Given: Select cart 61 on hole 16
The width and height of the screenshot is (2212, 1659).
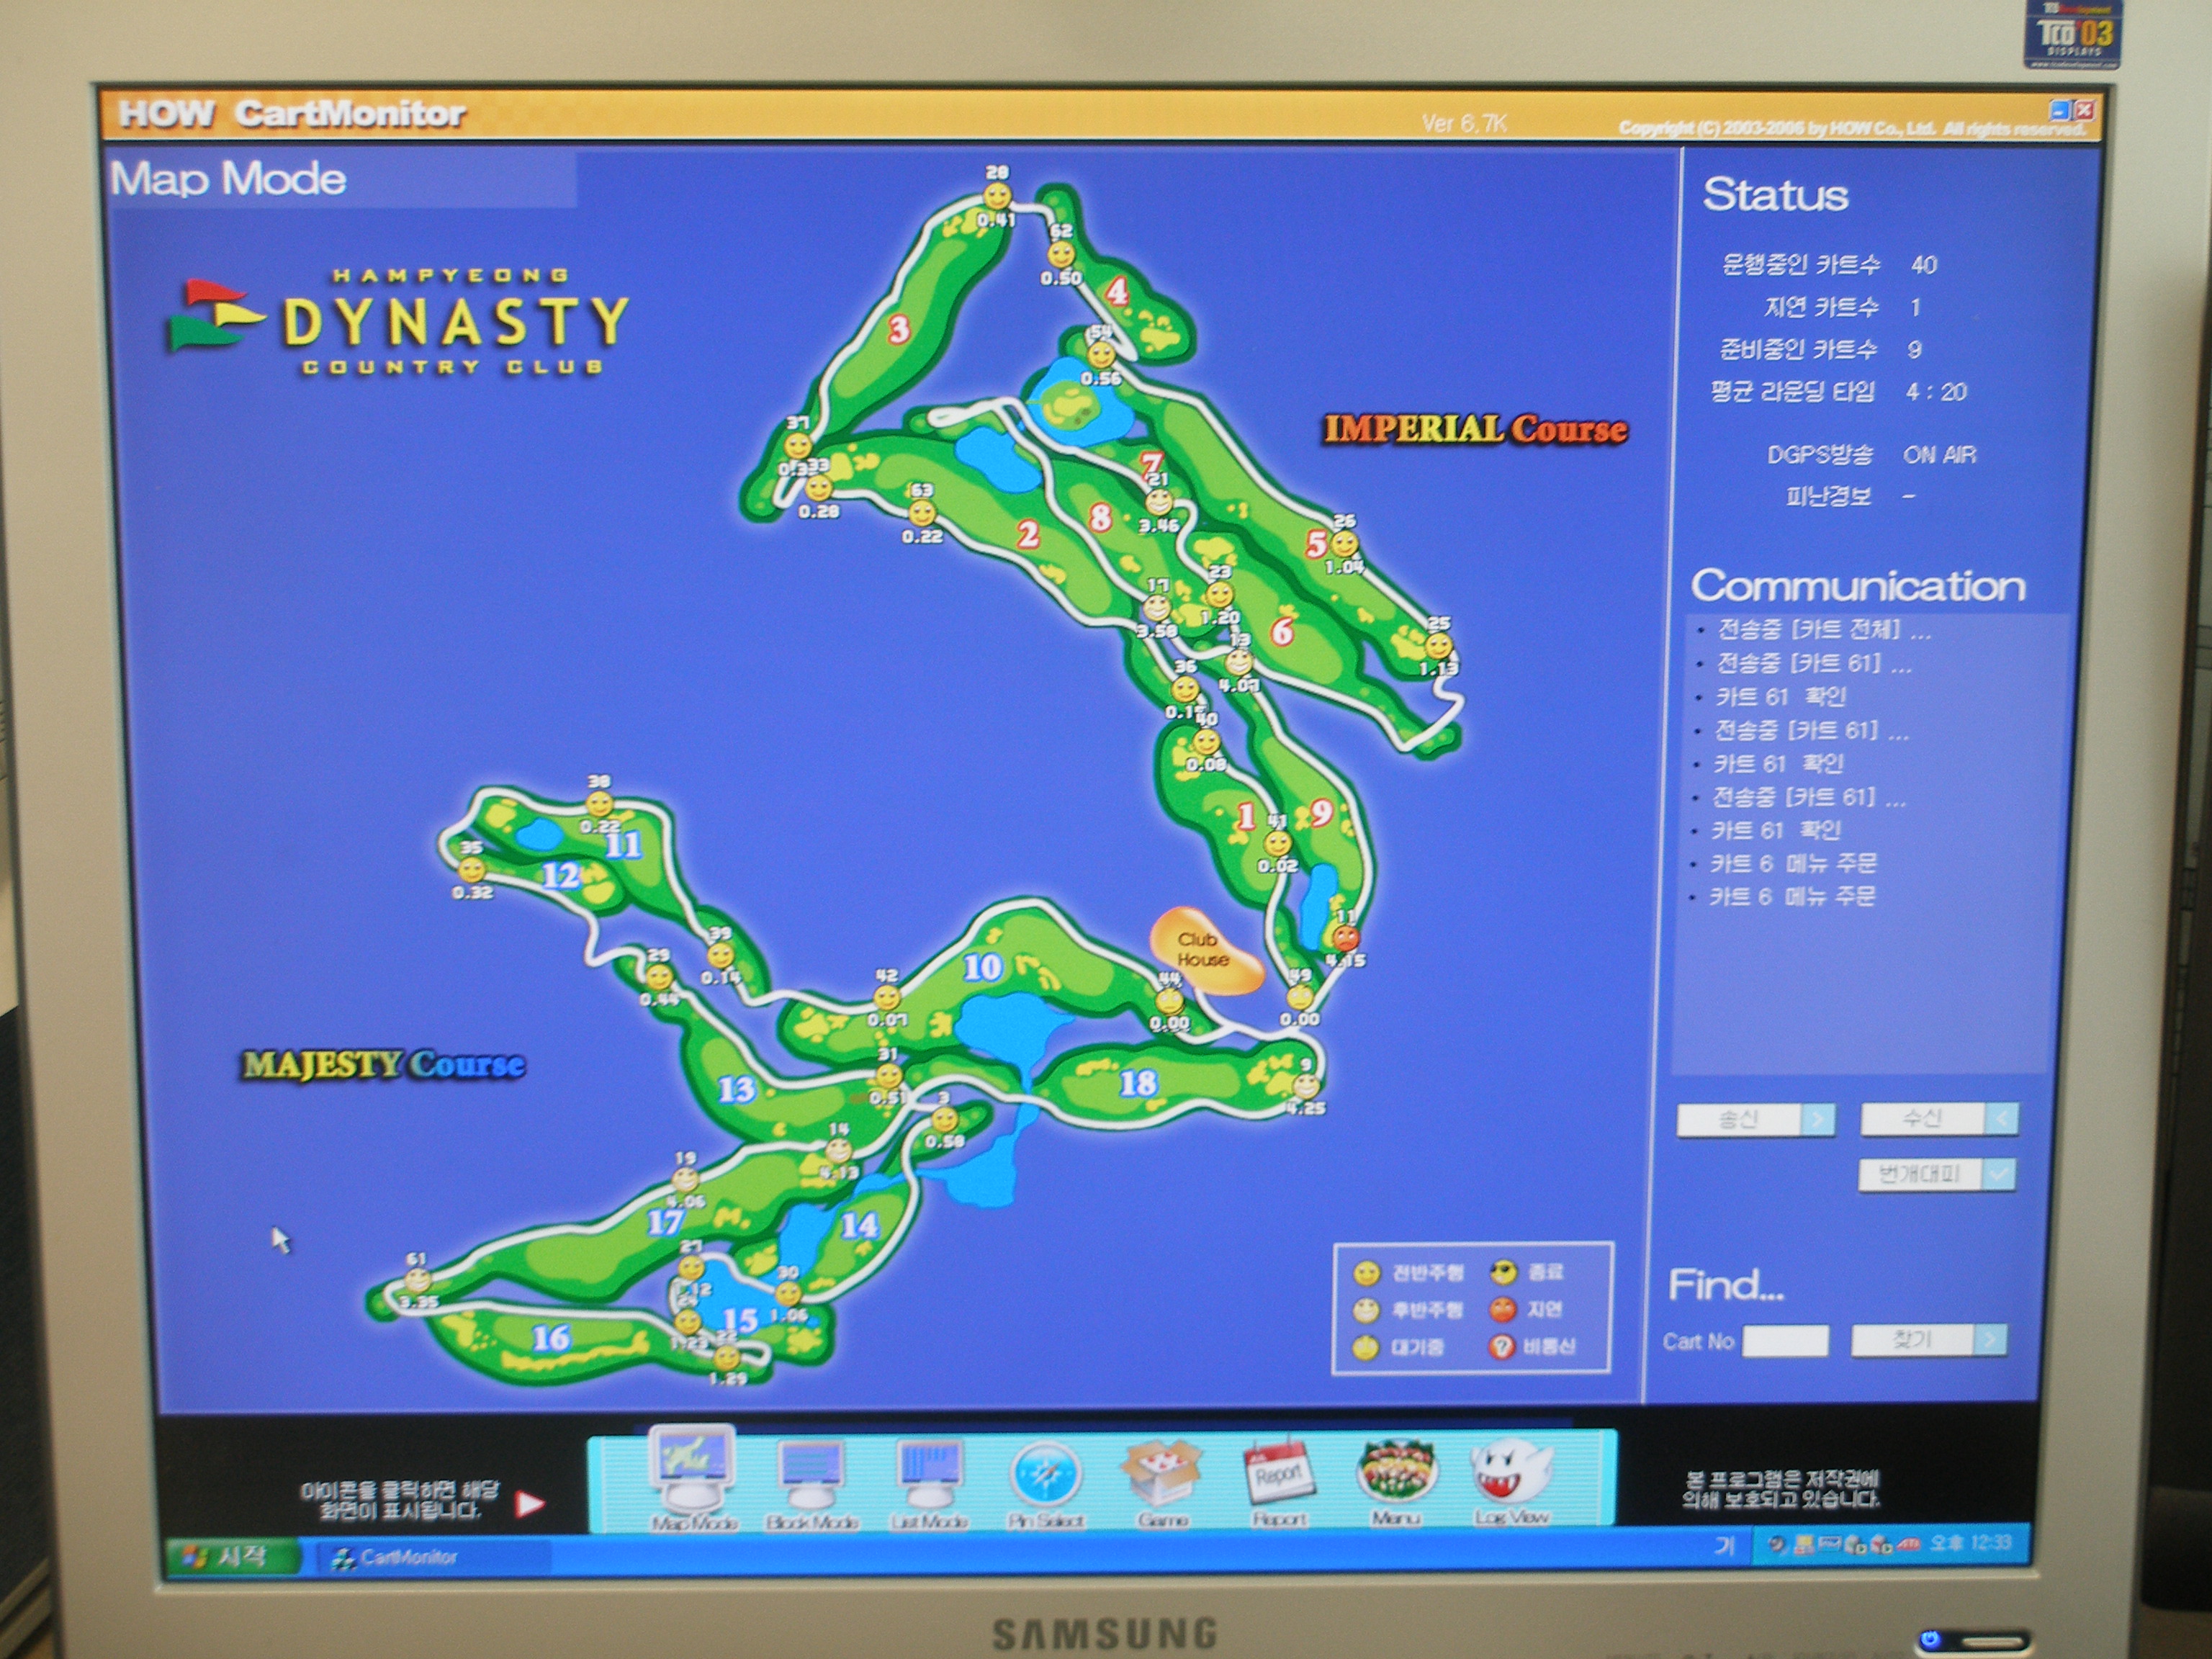Looking at the screenshot, I should pyautogui.click(x=417, y=1279).
